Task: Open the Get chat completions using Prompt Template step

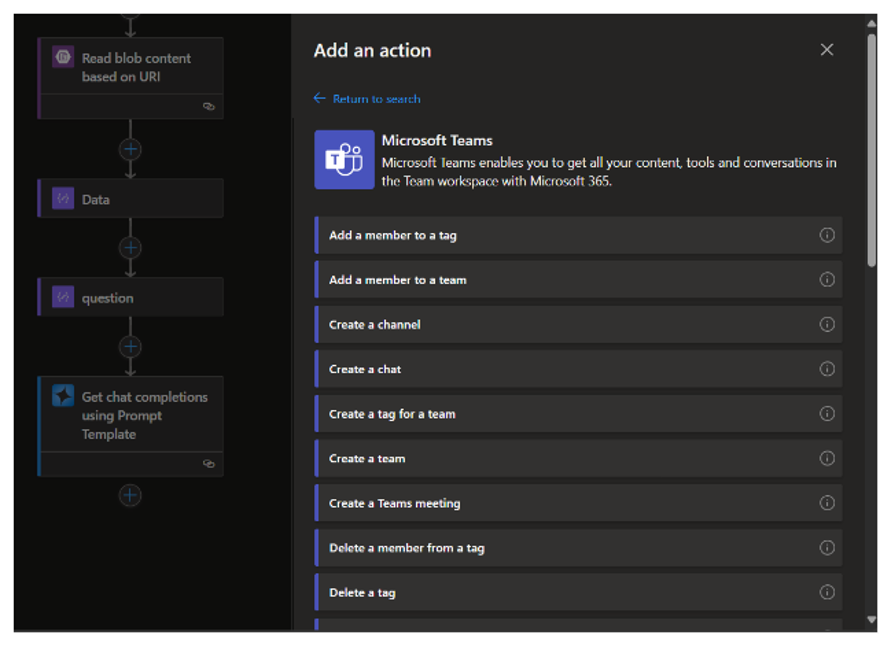Action: (131, 426)
